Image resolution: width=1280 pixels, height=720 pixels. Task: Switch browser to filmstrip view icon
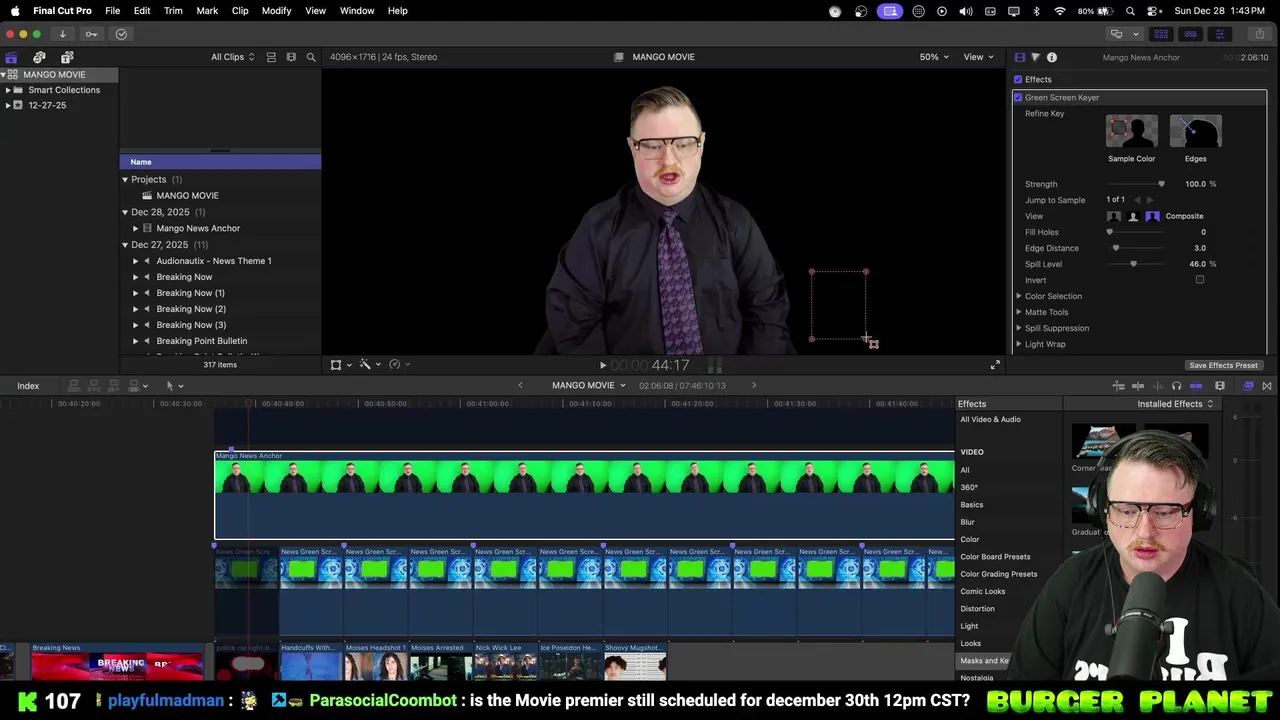click(291, 57)
